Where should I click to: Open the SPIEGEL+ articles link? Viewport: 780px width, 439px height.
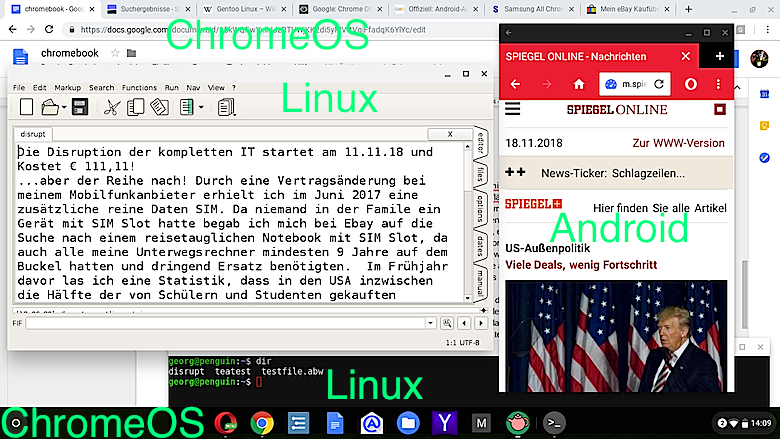click(x=616, y=207)
